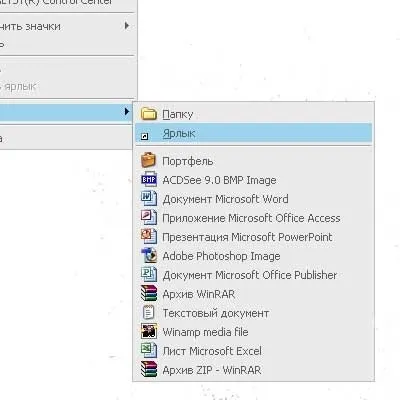Click the Winamp media file icon
This screenshot has height=400, width=400.
149,332
